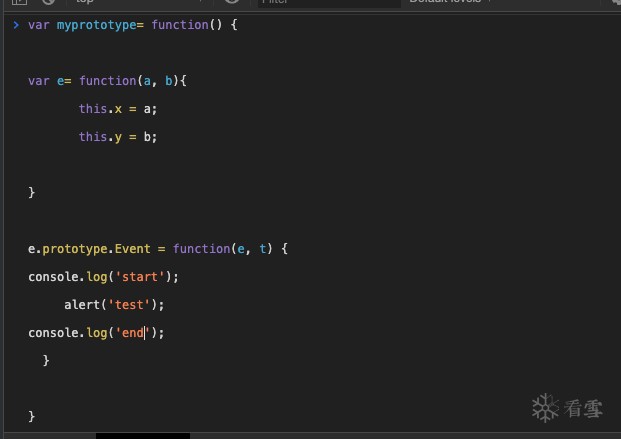This screenshot has width=621, height=439.
Task: Click the 'this.y = b;' line
Action: [118, 137]
